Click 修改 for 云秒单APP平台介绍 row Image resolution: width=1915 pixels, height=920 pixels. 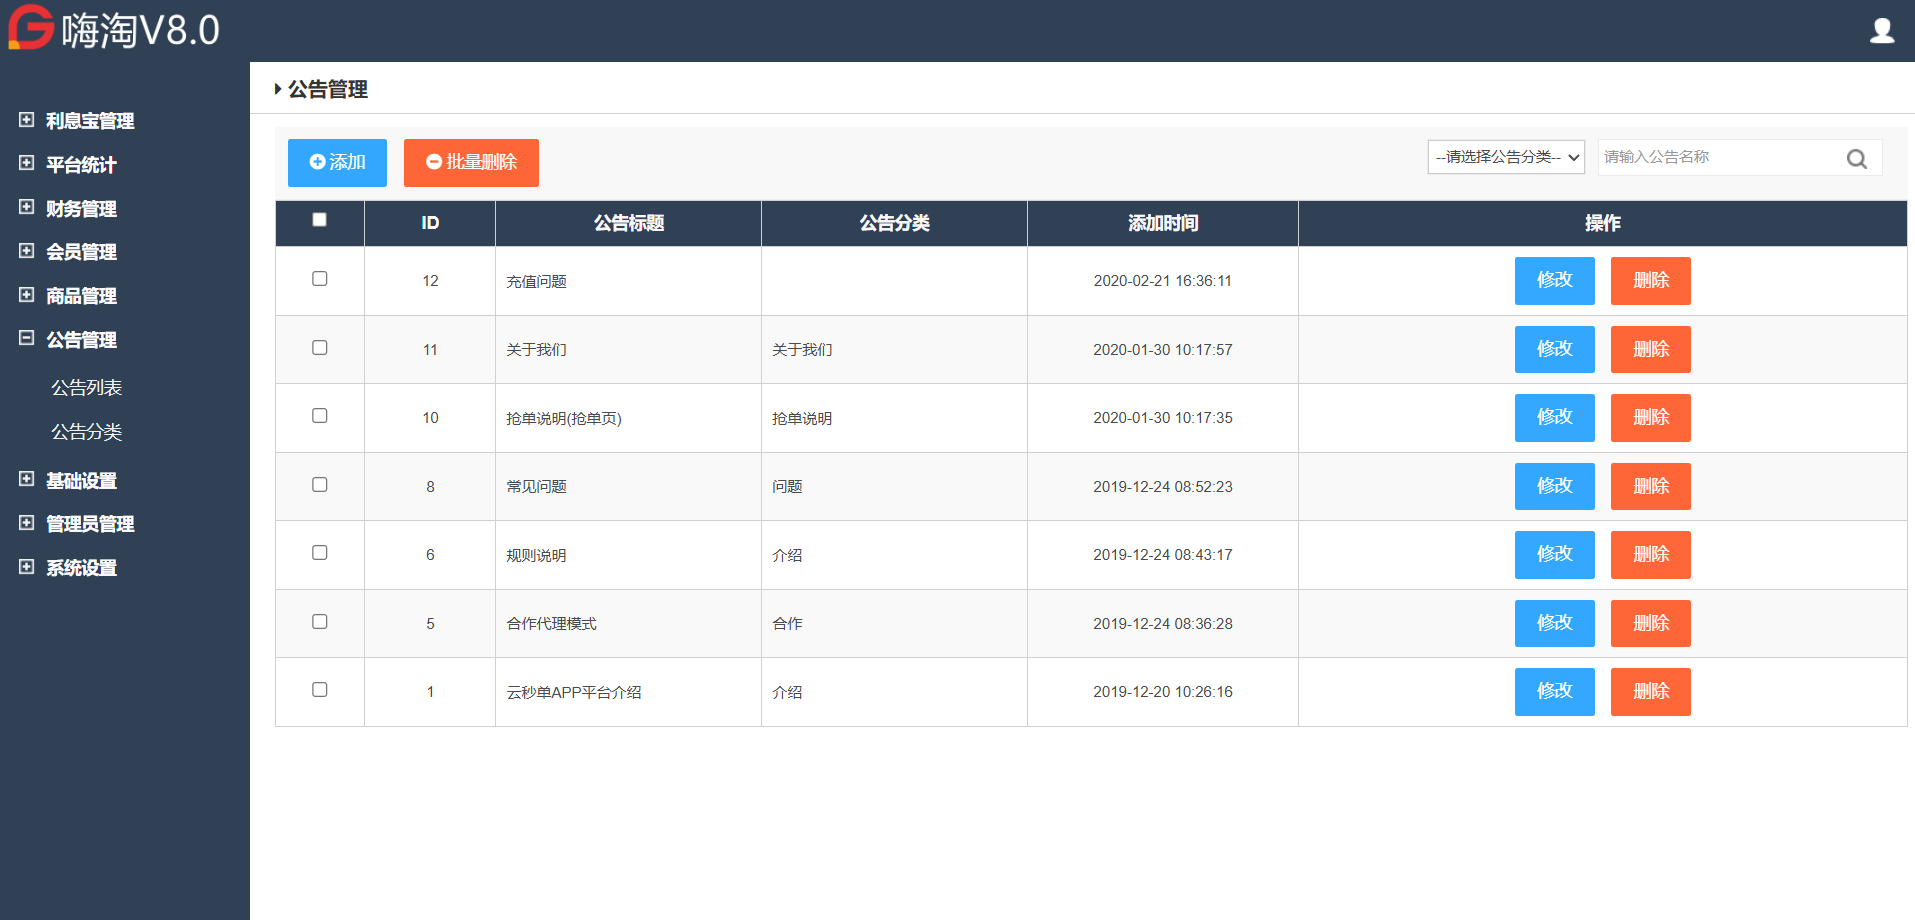1555,692
